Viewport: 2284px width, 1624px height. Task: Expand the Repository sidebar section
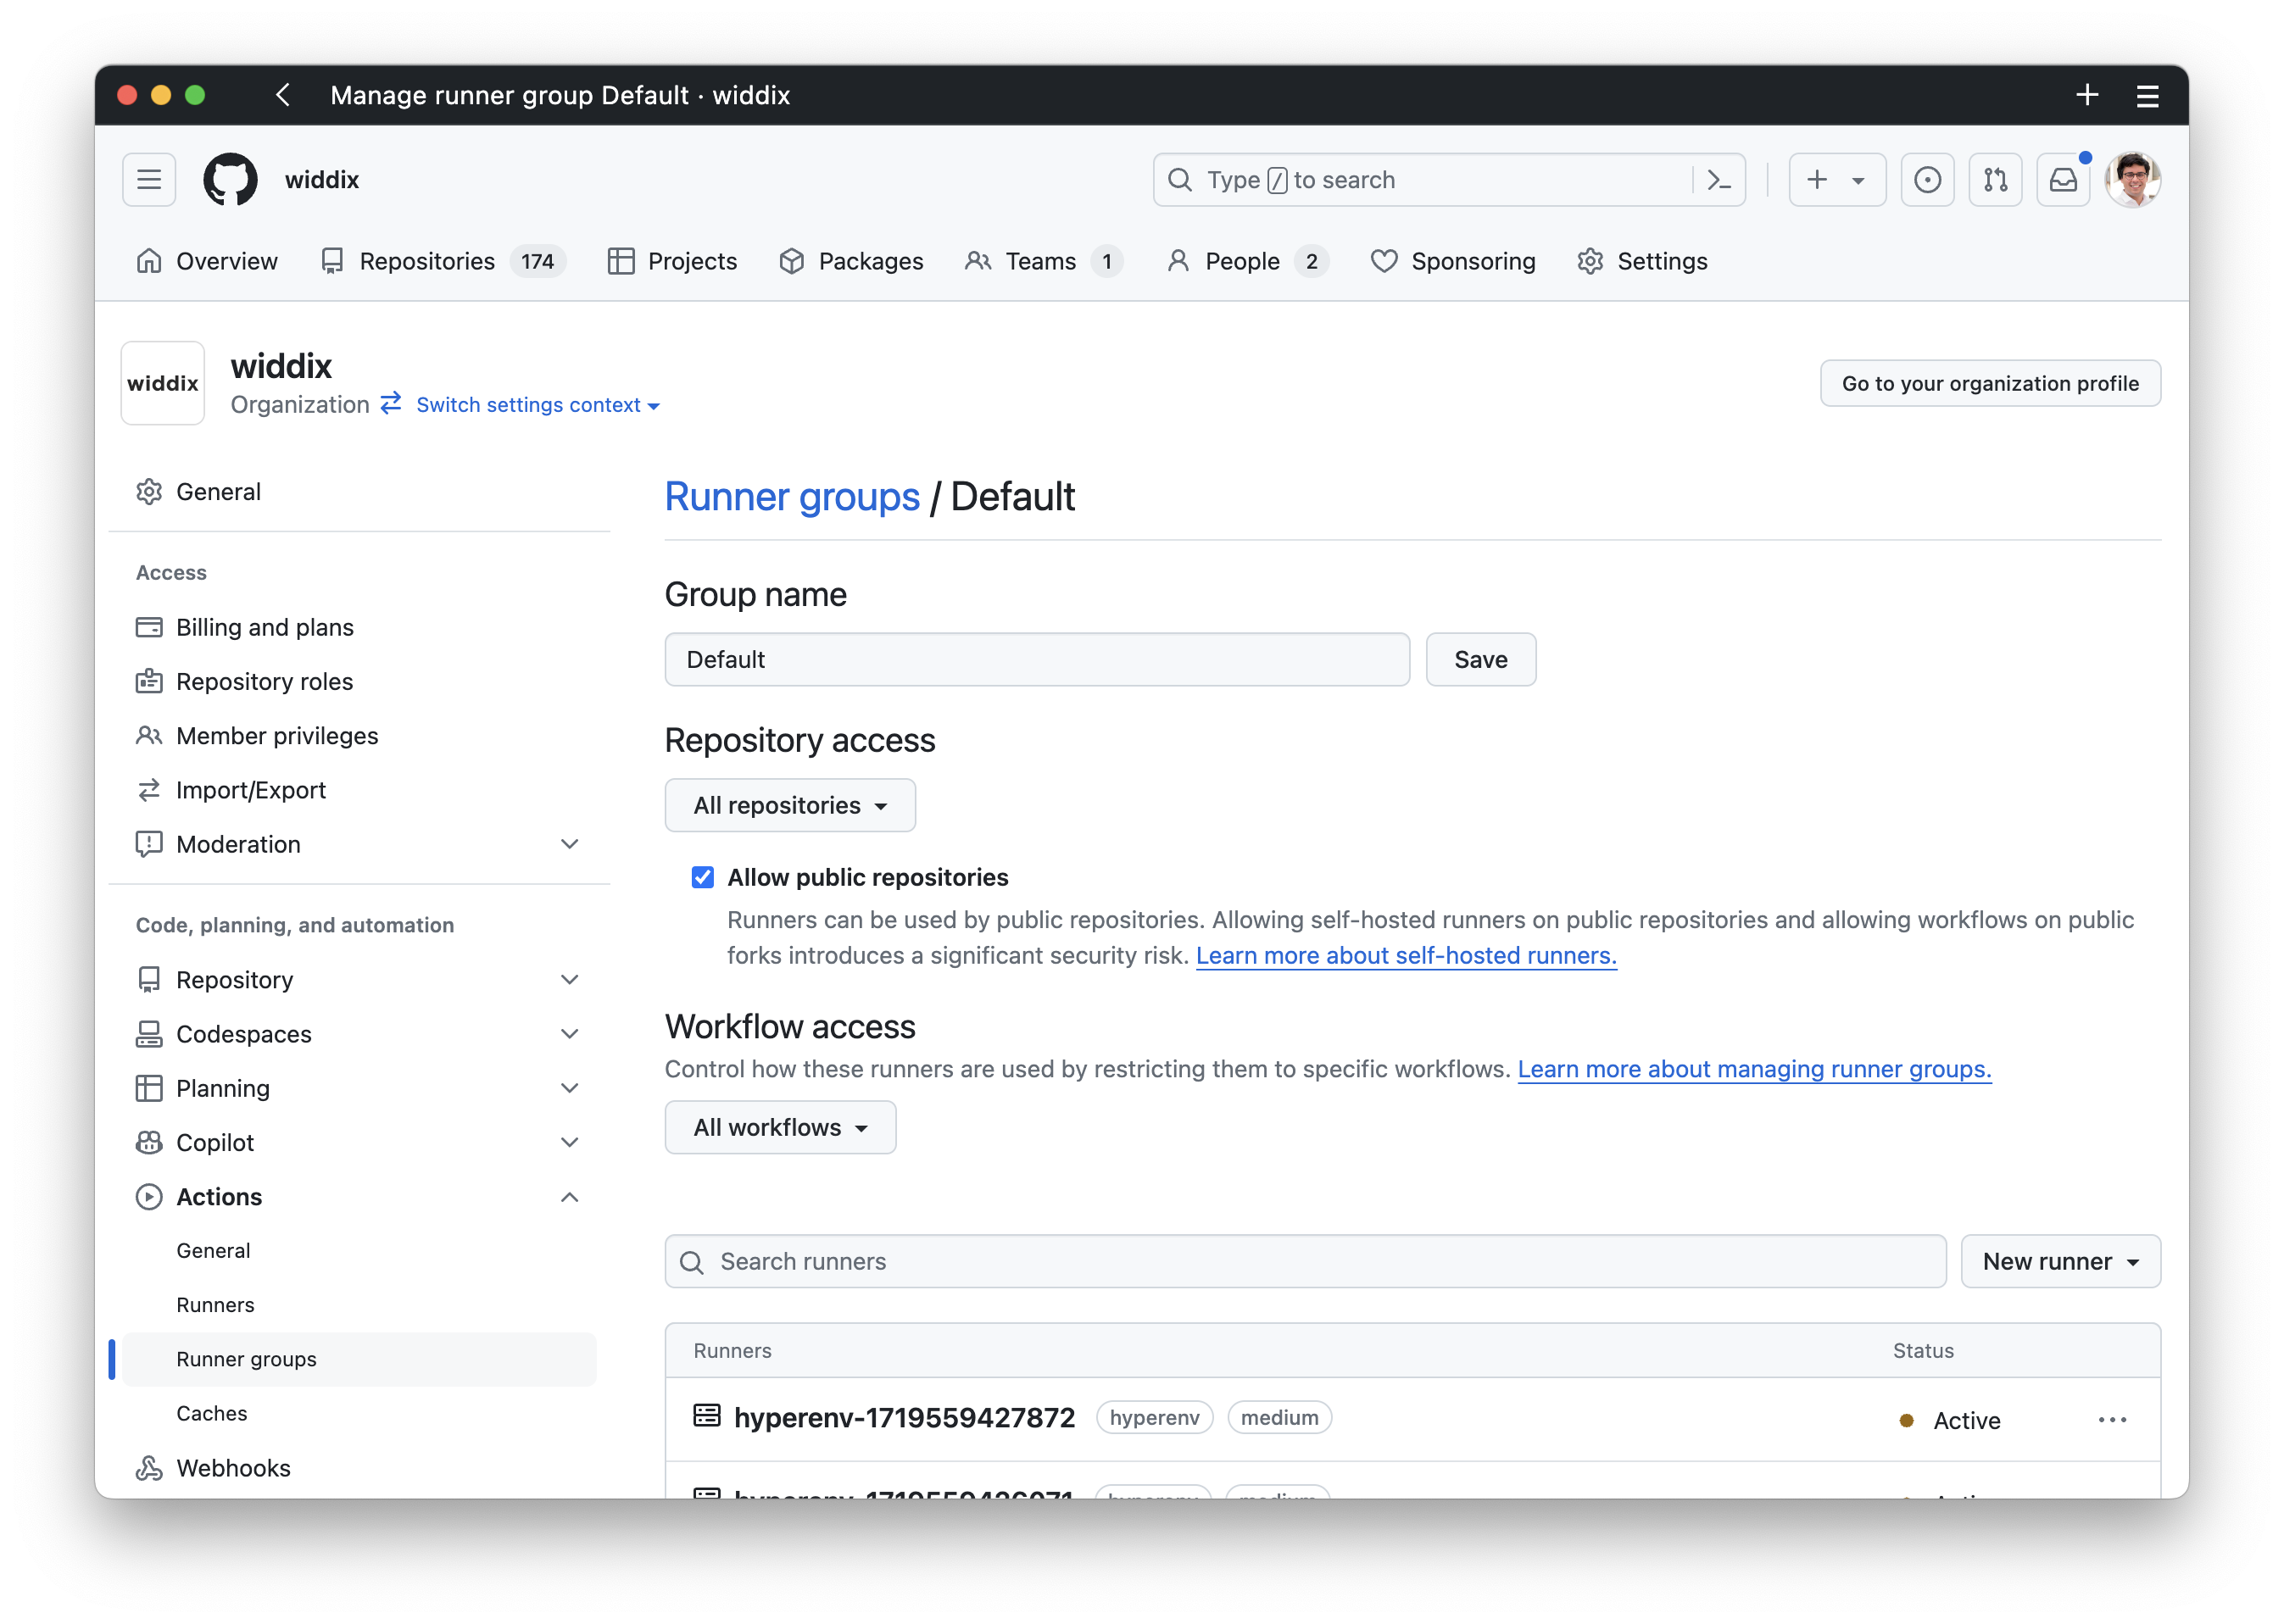pos(569,980)
